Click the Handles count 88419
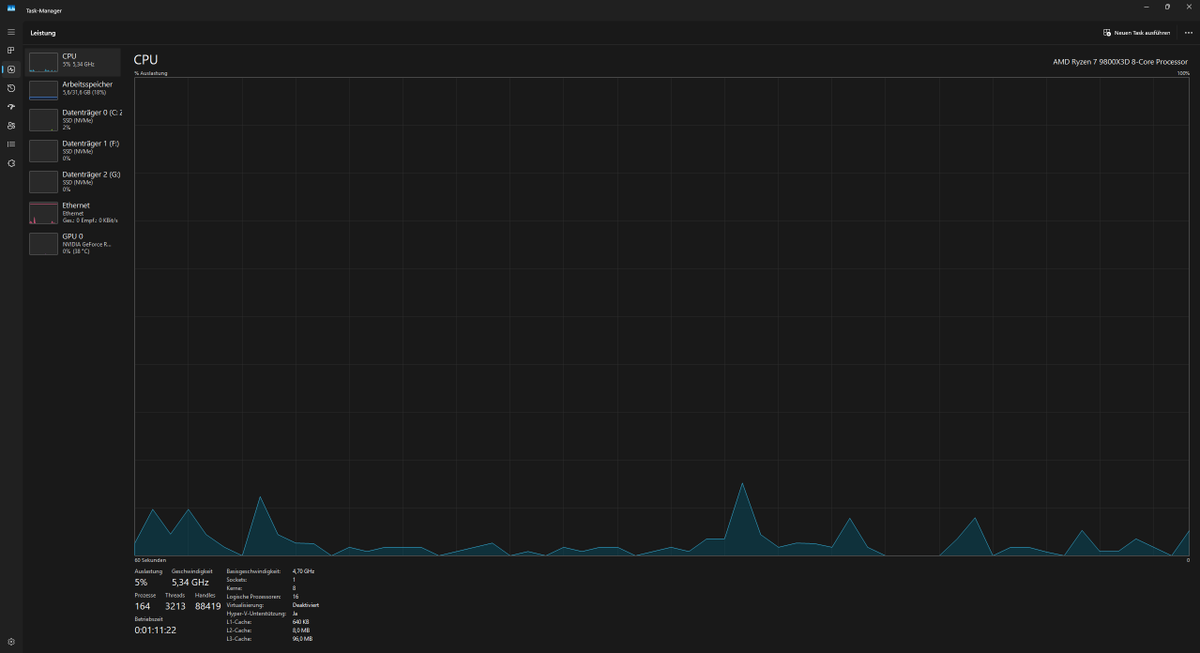The height and width of the screenshot is (653, 1200). (208, 606)
